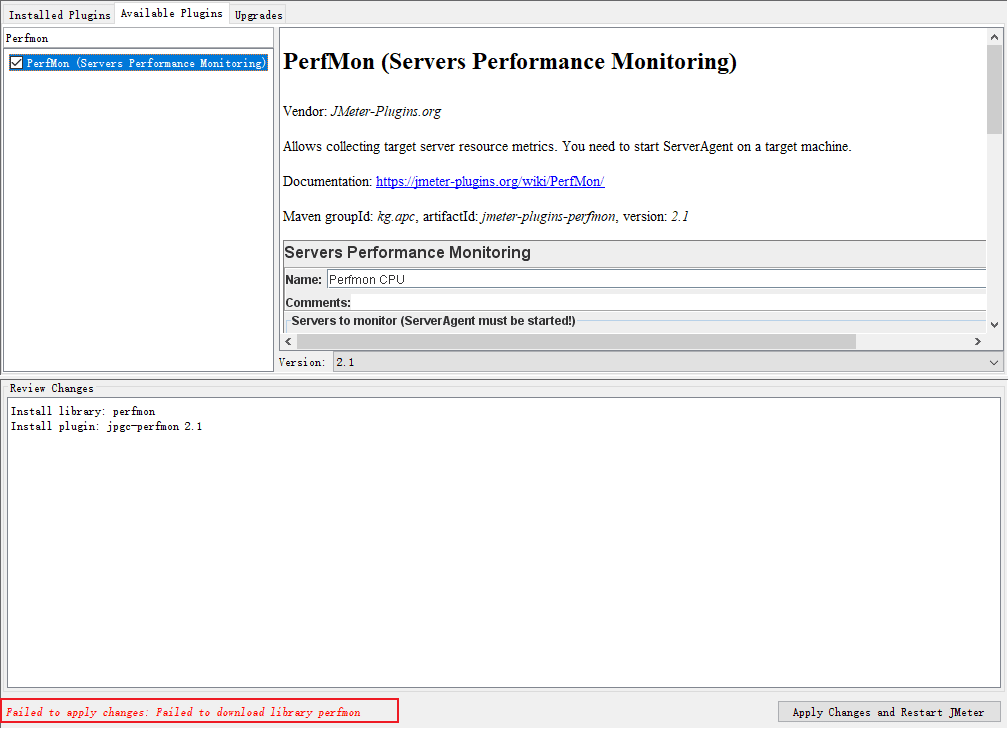This screenshot has height=729, width=1008.
Task: Click the 'Failed to apply changes' error message
Action: (x=183, y=712)
